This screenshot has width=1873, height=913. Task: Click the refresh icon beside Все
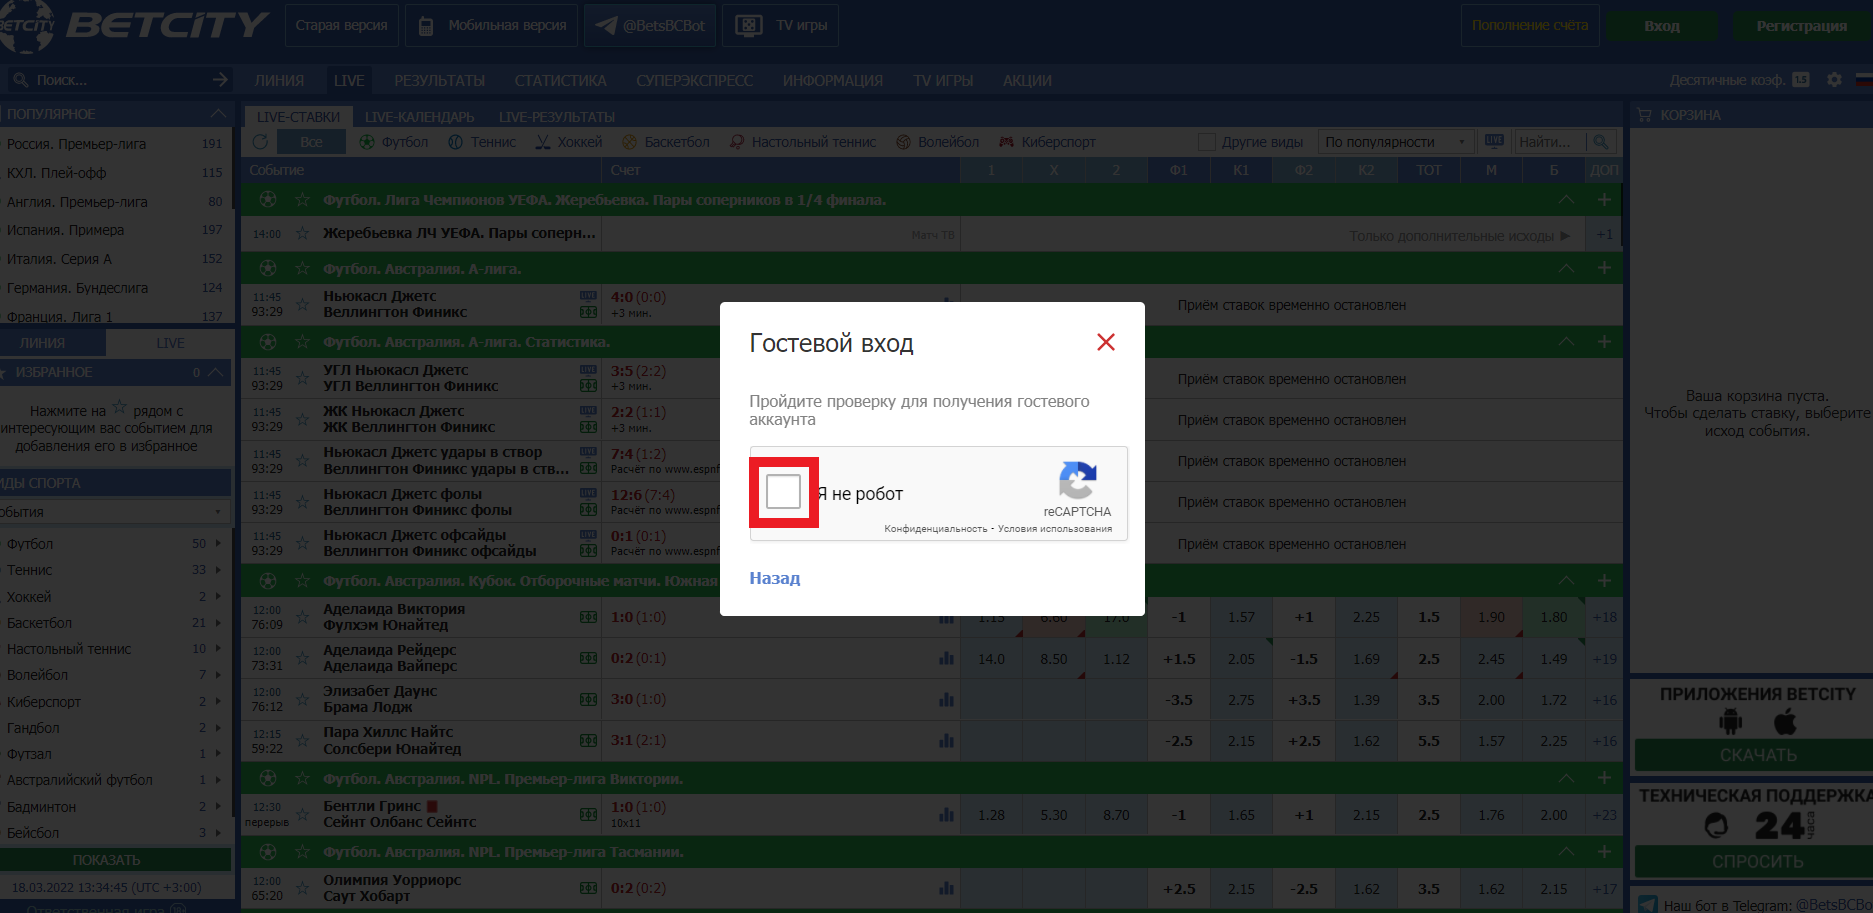[260, 142]
